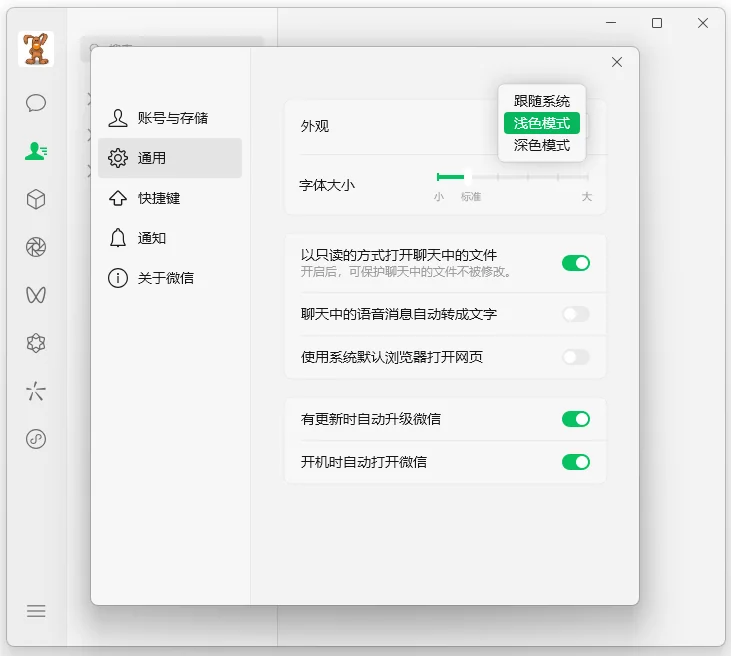Disable 开机时自动打开微信 toggle
731x656 pixels.
click(x=576, y=462)
